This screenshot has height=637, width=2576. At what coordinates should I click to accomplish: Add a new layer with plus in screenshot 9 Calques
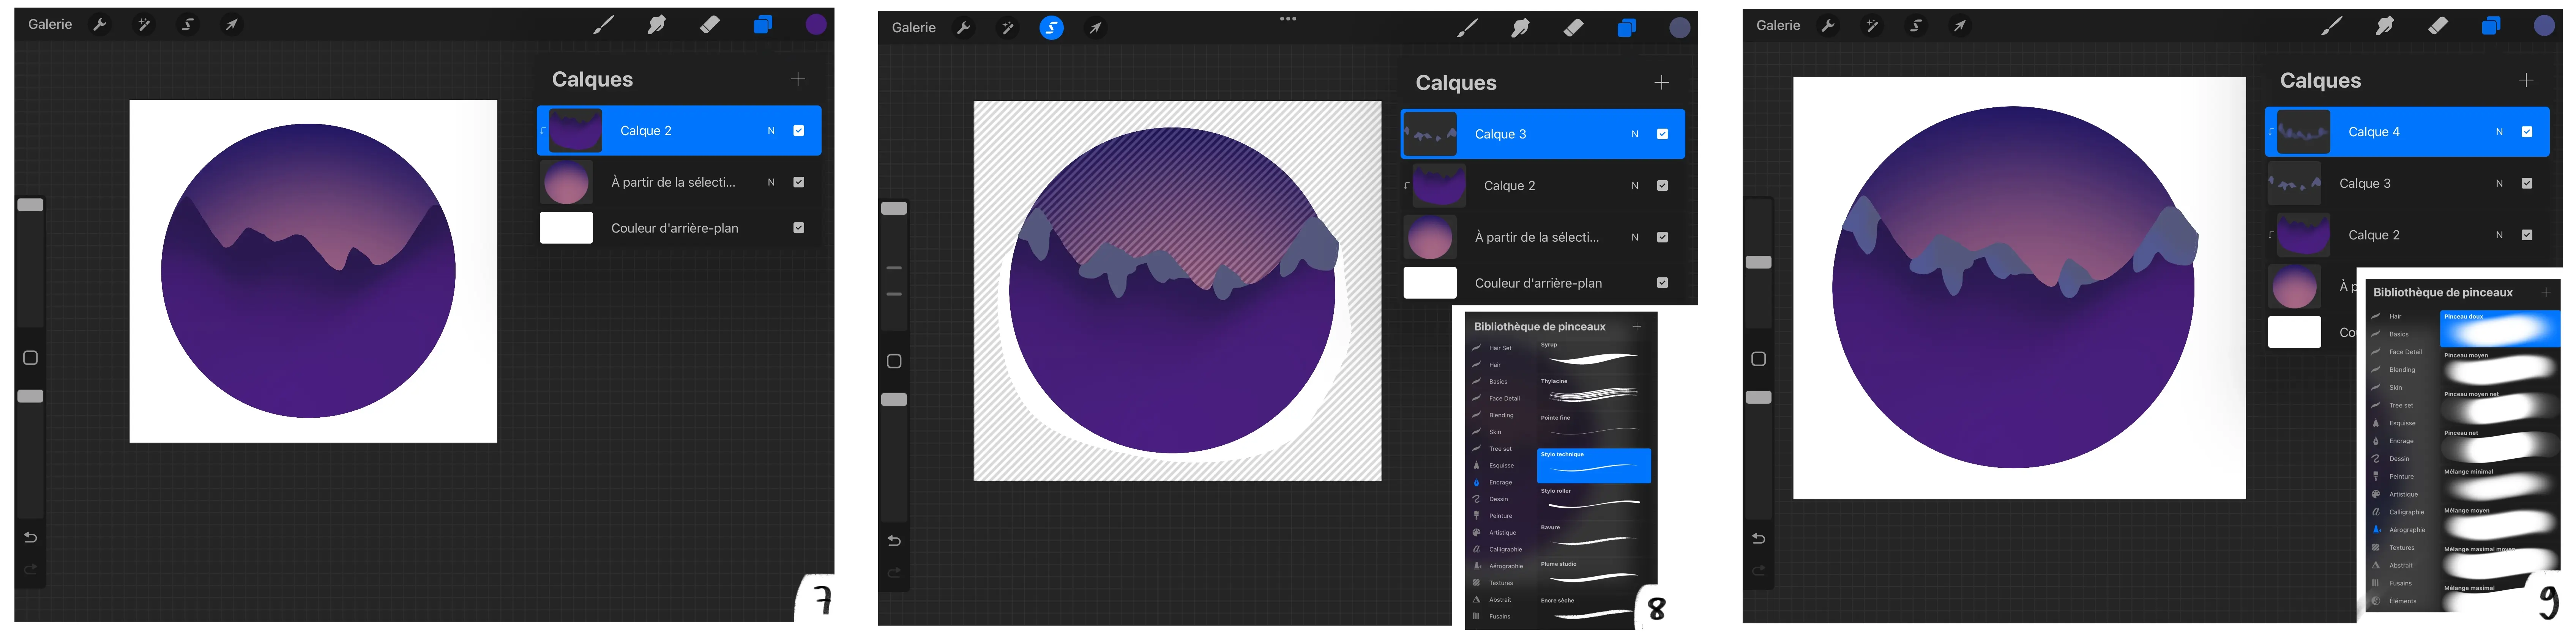(2526, 80)
